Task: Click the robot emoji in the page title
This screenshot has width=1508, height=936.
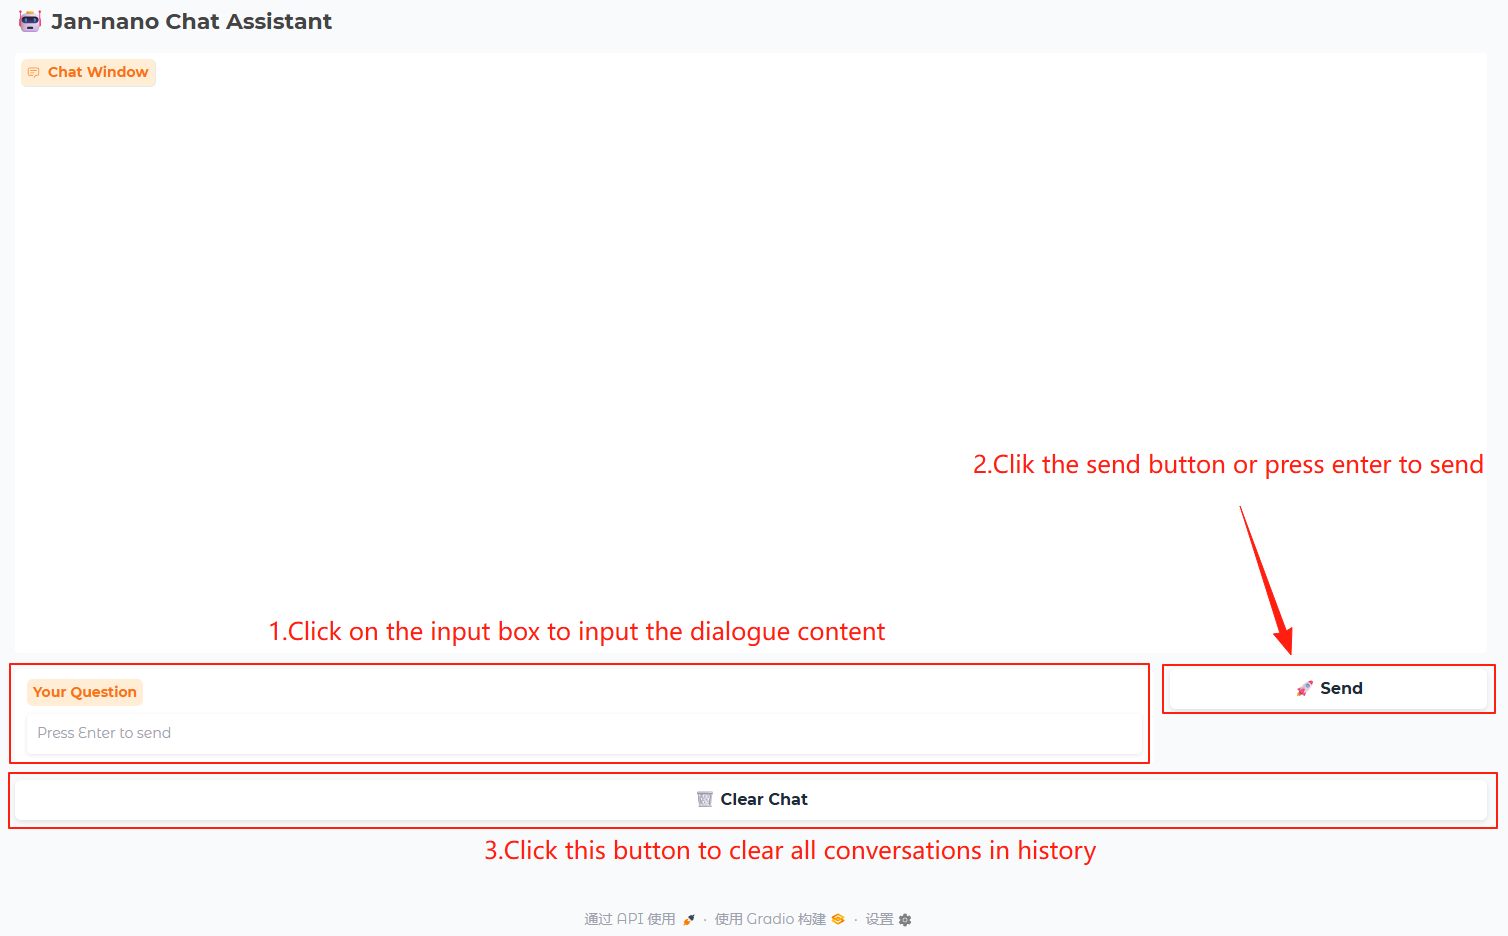Action: (30, 21)
